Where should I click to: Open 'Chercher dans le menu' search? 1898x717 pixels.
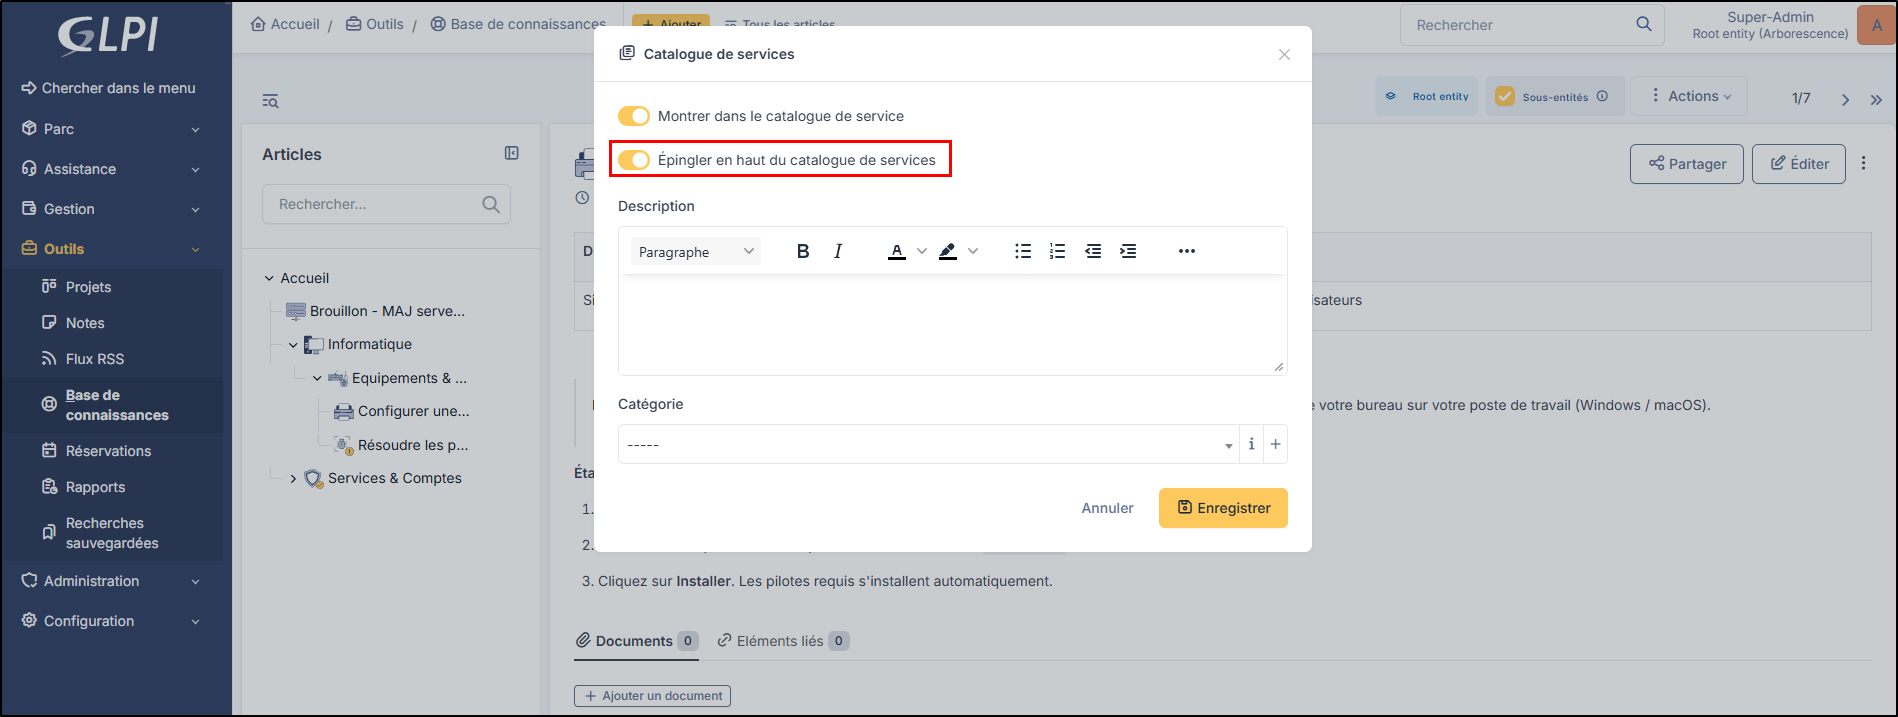(109, 88)
